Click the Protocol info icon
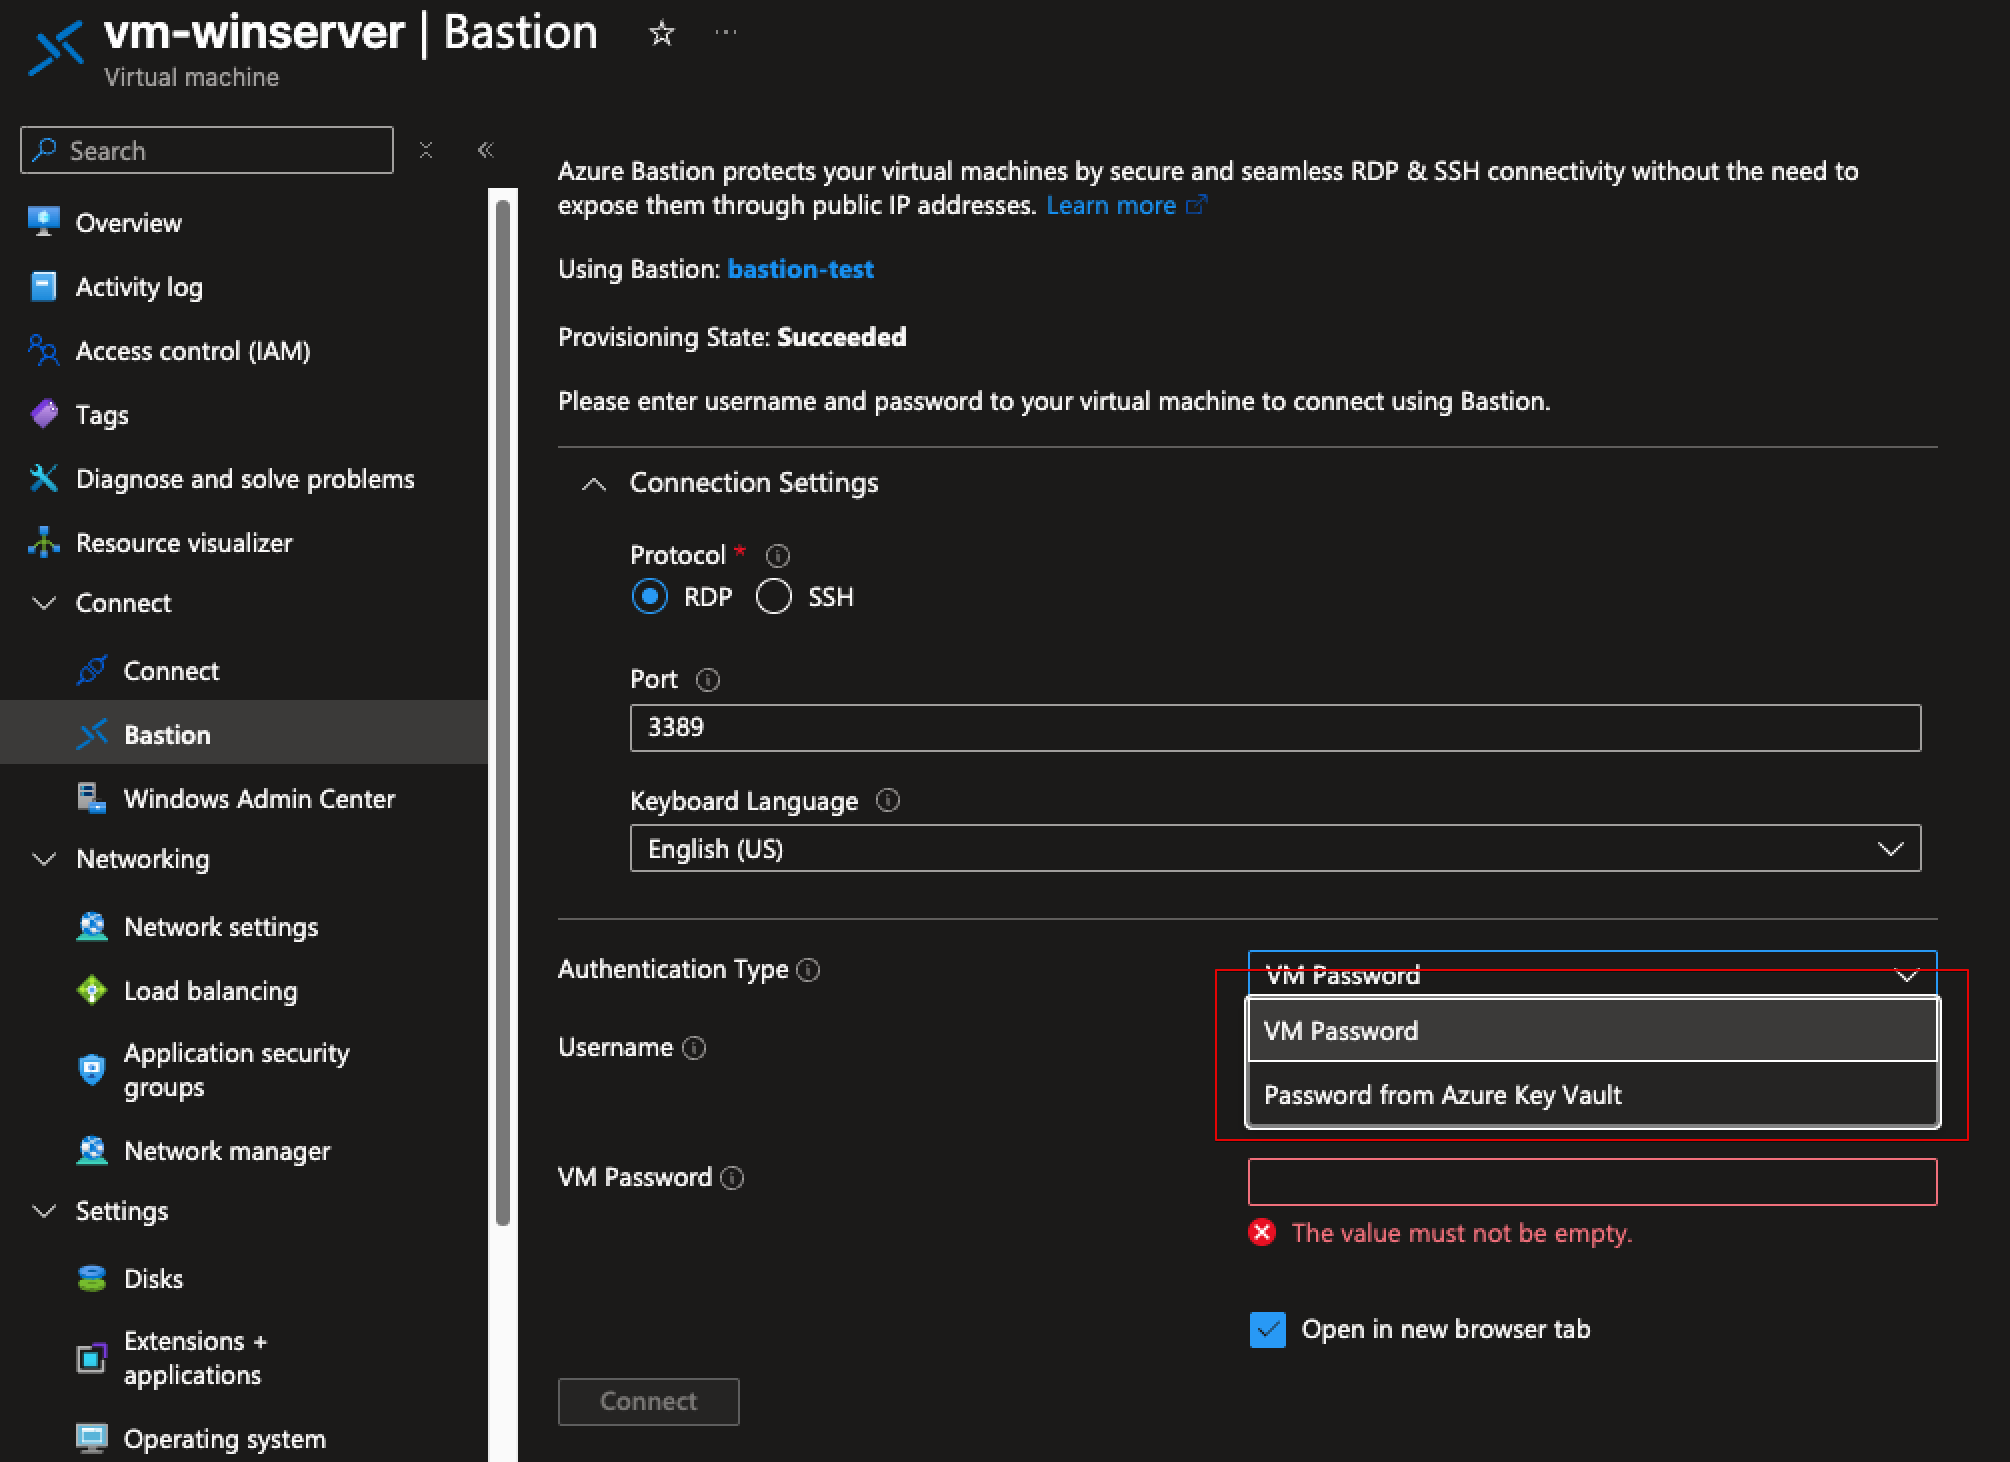This screenshot has width=2010, height=1462. point(777,556)
